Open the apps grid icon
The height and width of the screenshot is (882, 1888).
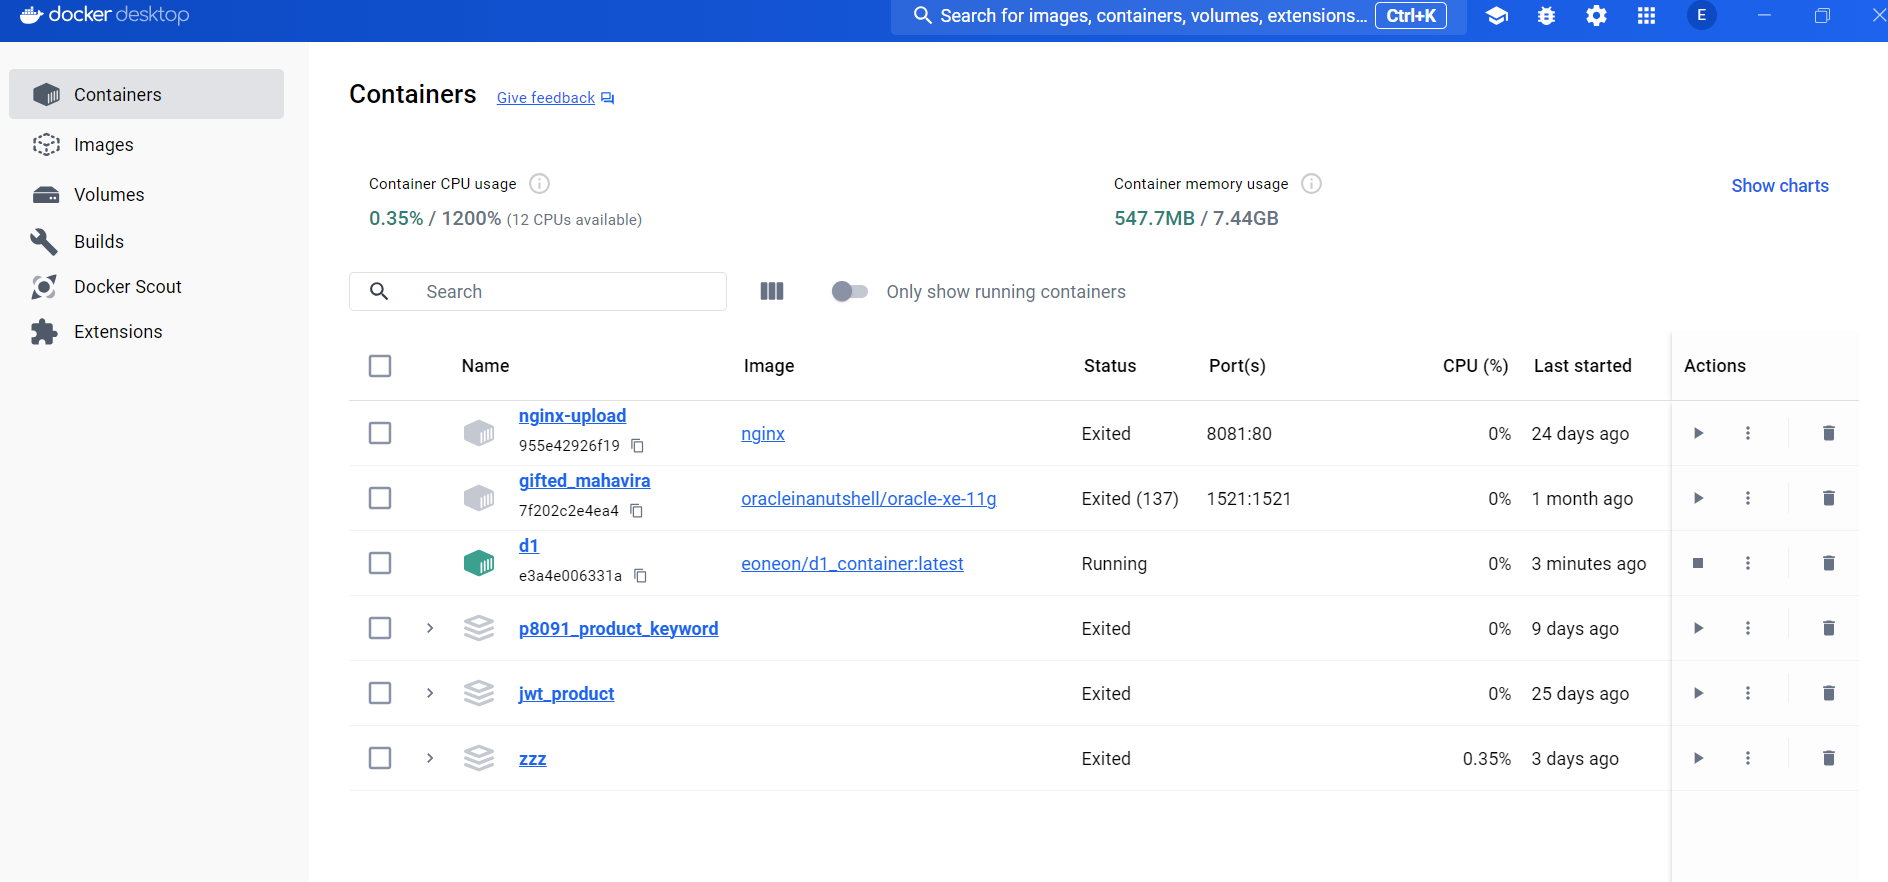click(x=1646, y=16)
